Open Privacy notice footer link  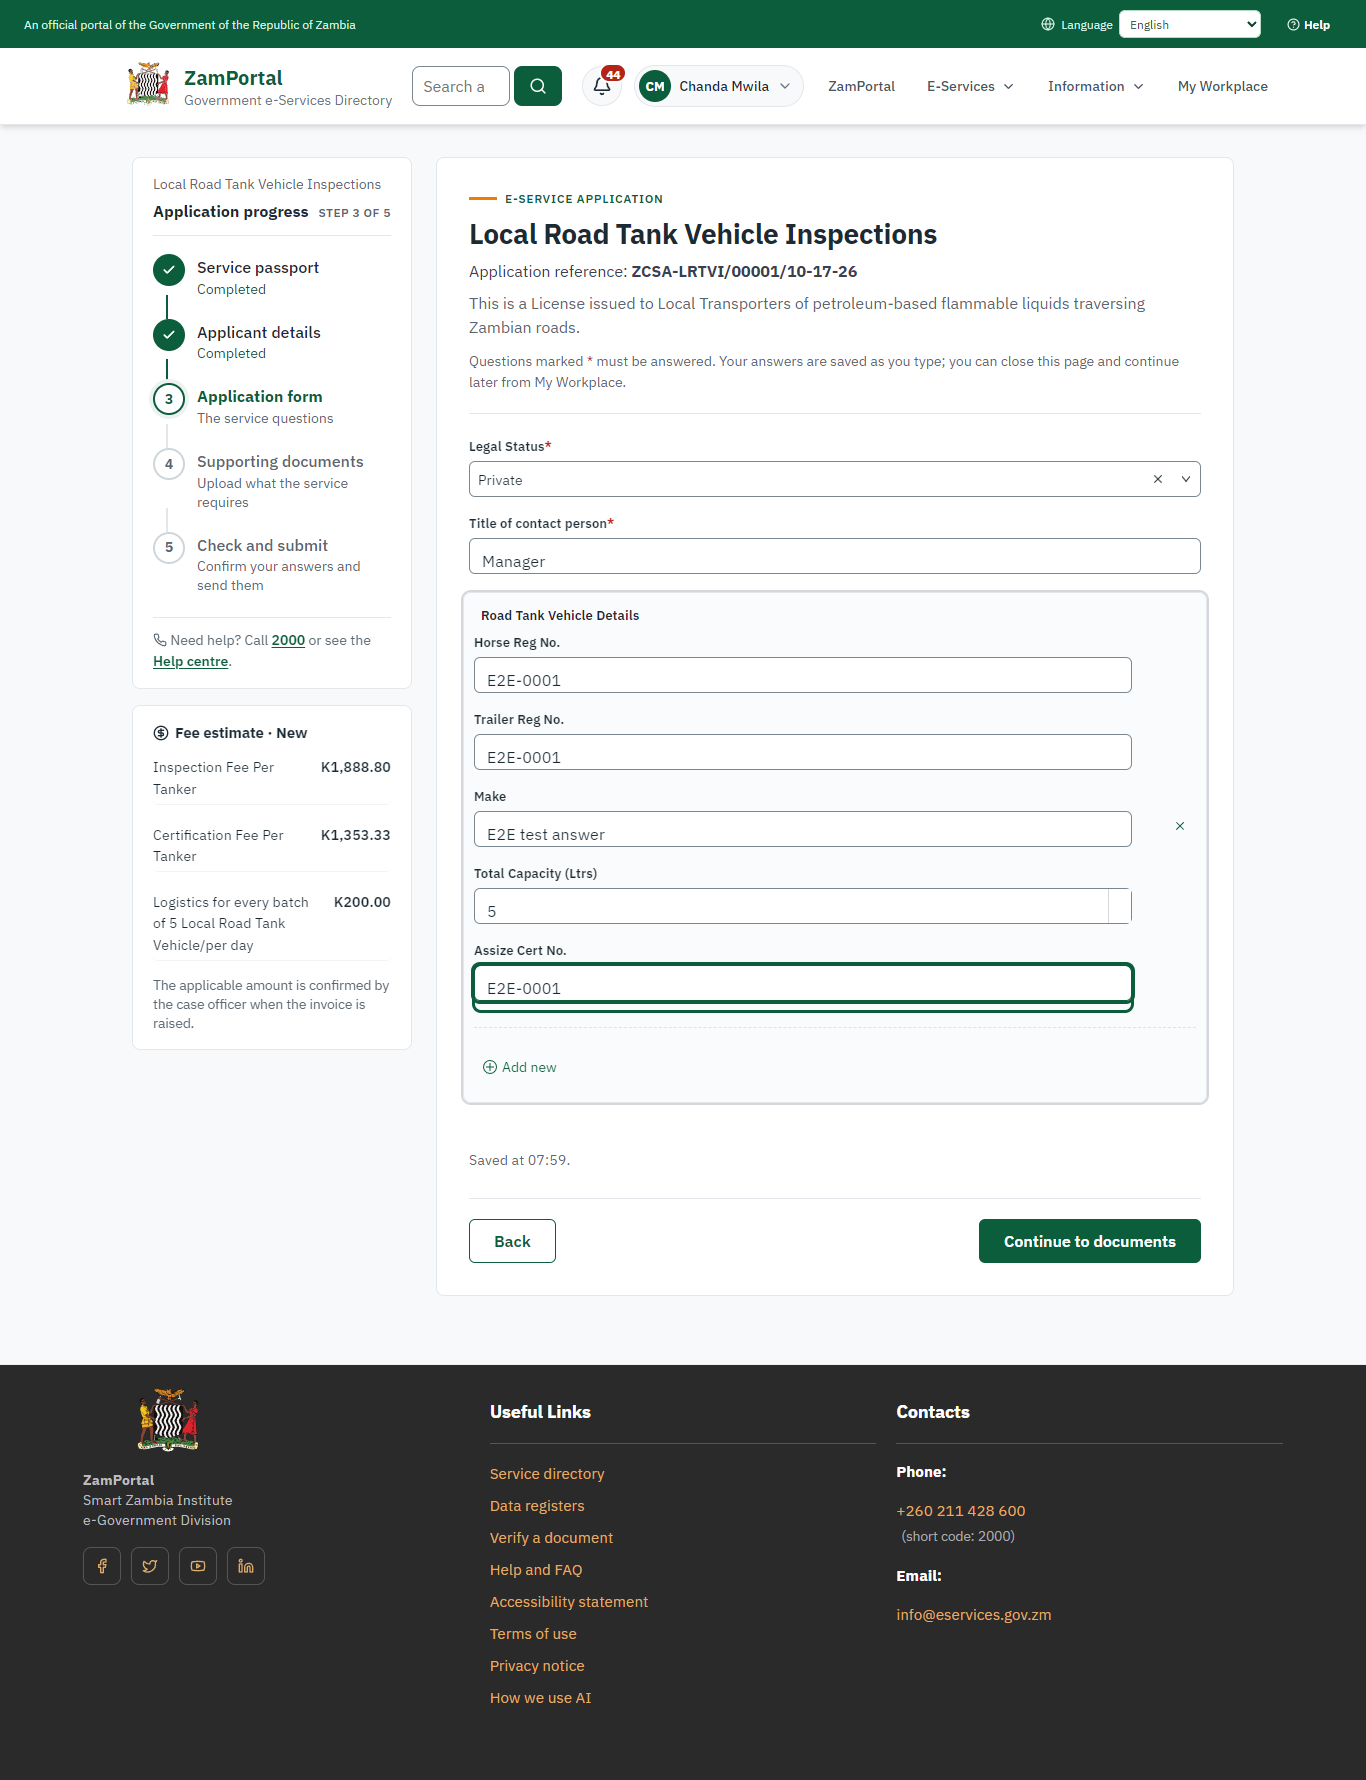pos(537,1666)
